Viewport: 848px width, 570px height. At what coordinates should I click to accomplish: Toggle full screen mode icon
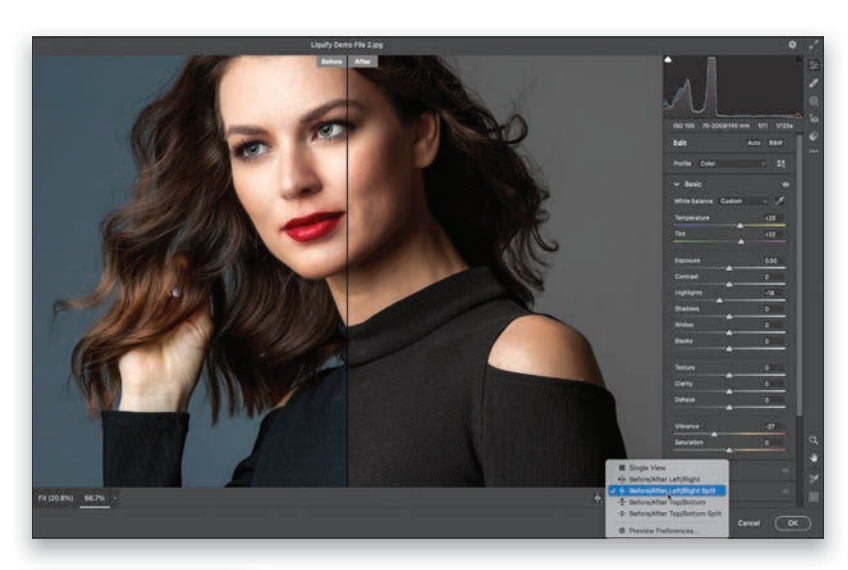point(814,45)
